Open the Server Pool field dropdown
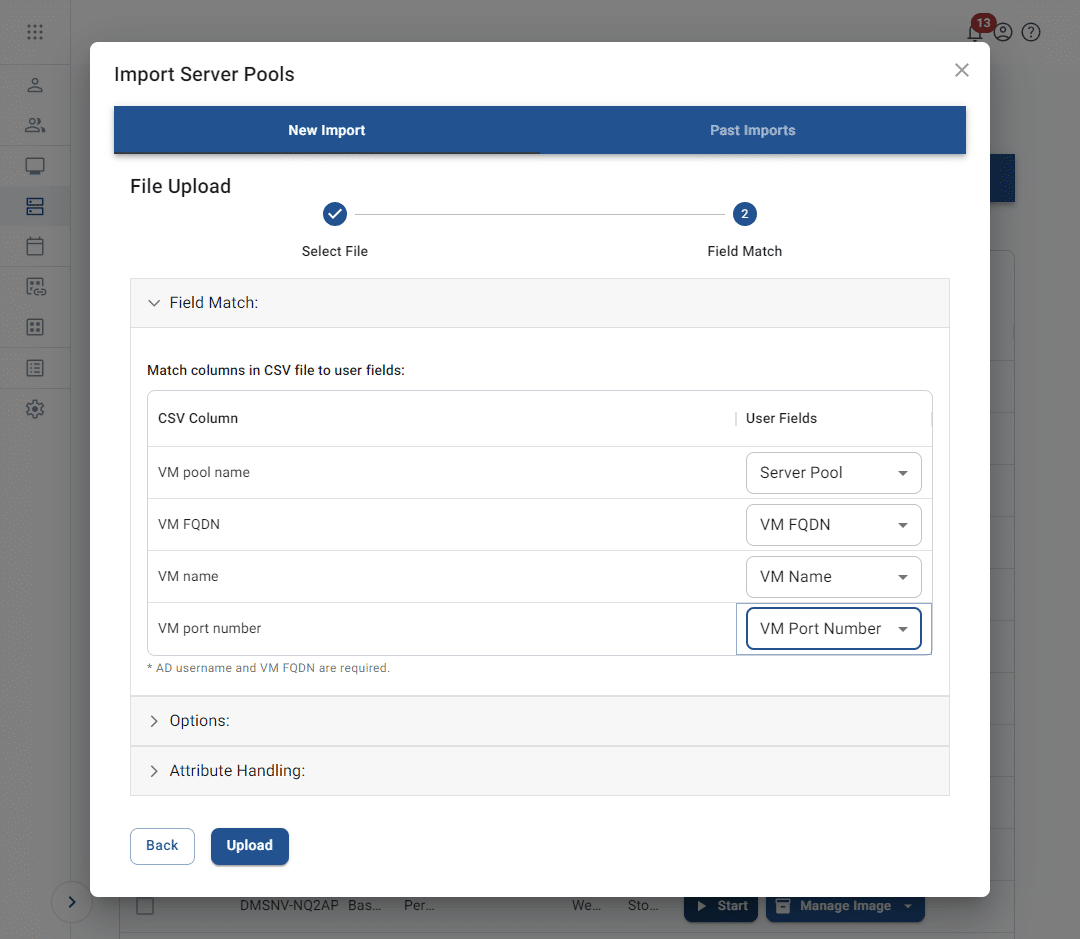 point(833,473)
